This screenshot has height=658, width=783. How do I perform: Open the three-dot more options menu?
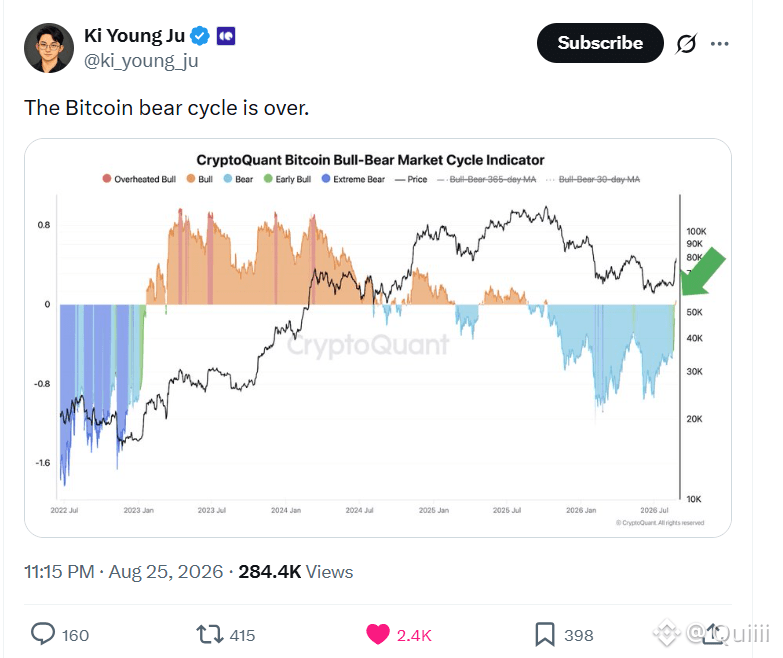click(x=719, y=44)
